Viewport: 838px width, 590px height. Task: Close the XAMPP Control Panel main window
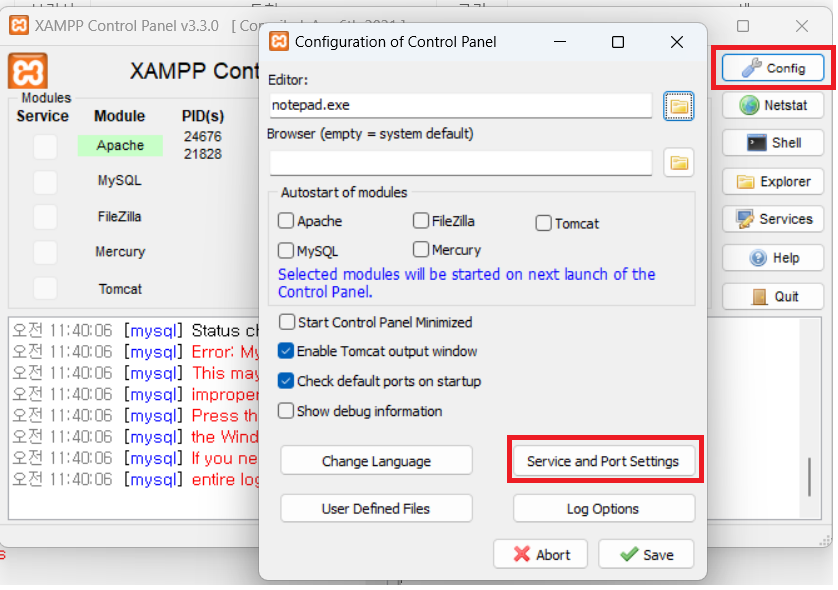tap(802, 26)
